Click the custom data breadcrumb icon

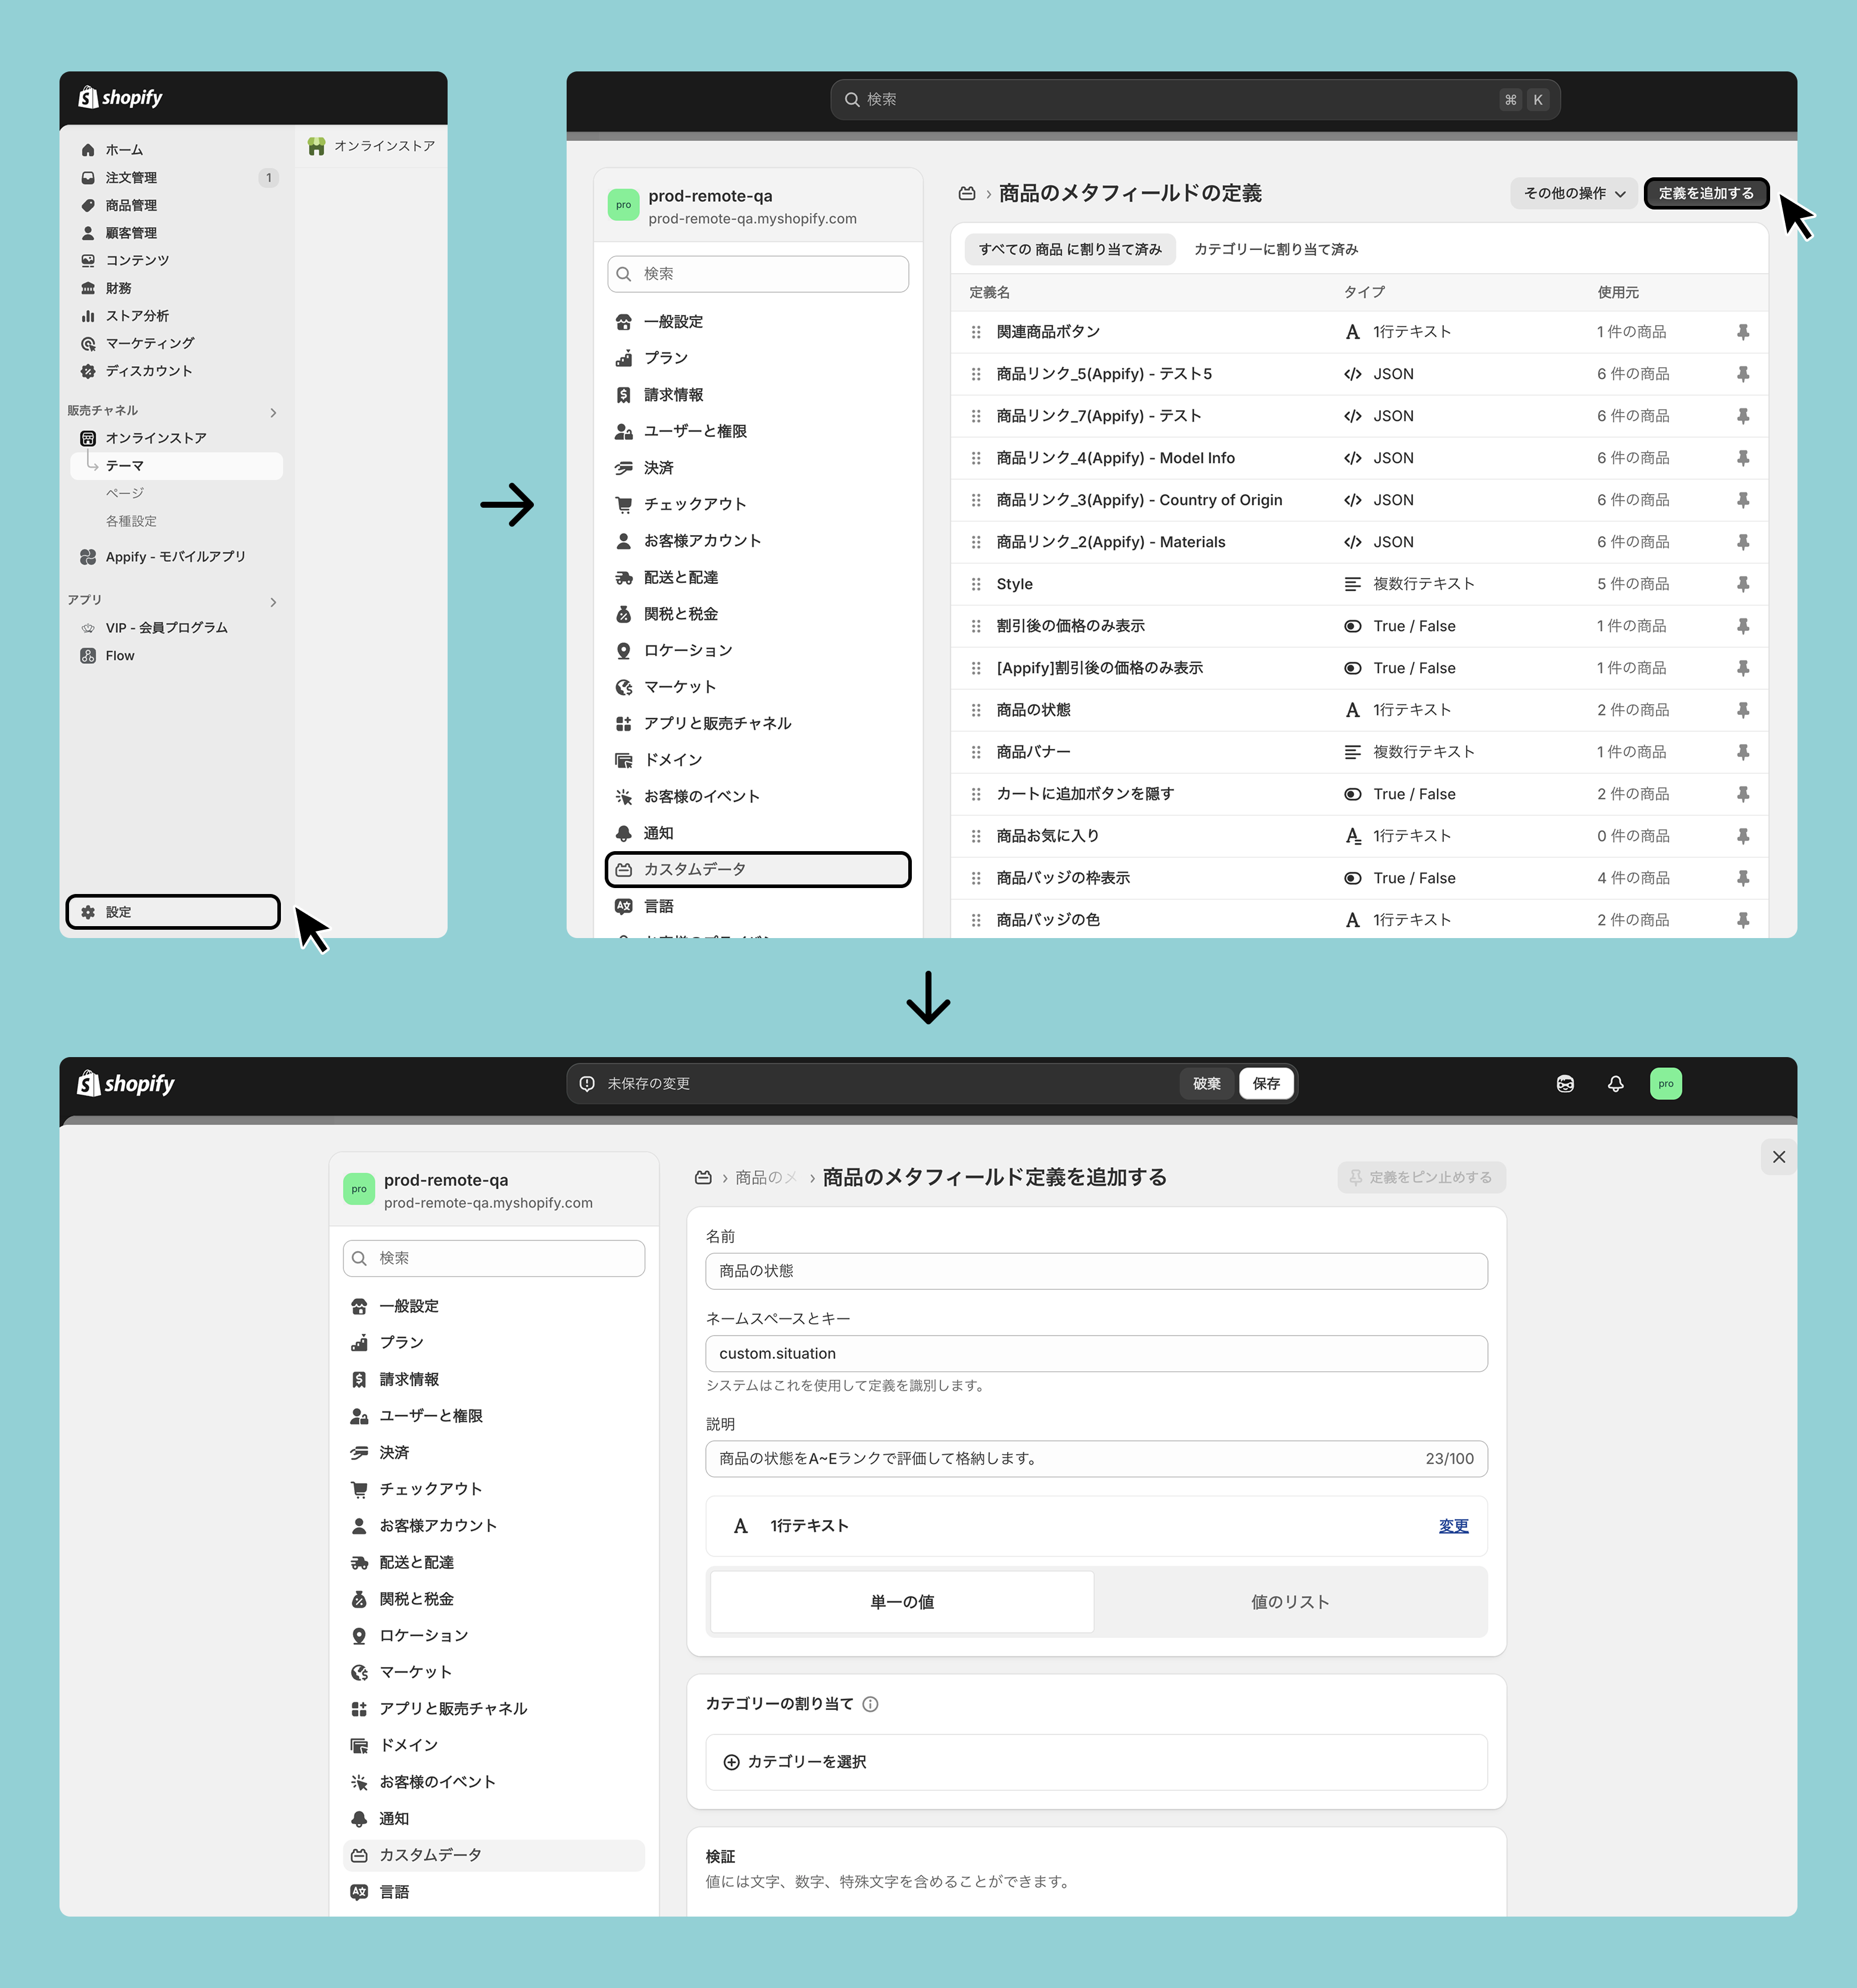click(x=966, y=193)
